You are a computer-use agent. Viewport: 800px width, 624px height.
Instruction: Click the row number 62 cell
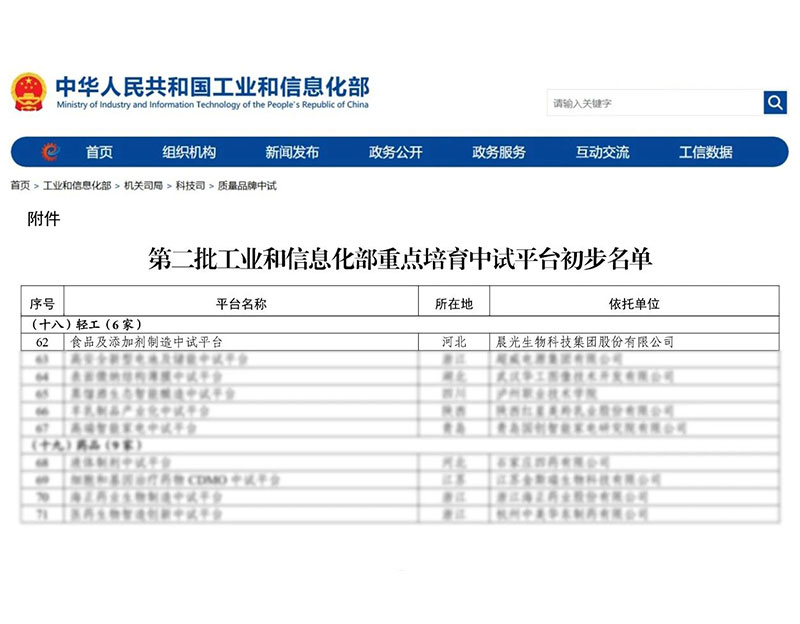42,342
